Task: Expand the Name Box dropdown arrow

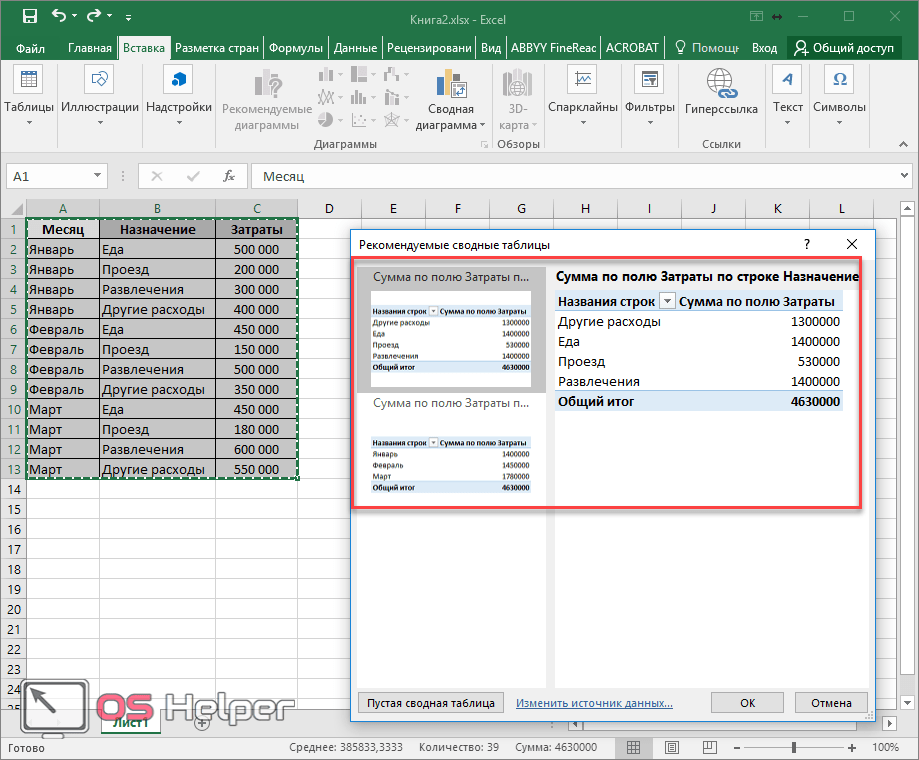Action: coord(97,176)
